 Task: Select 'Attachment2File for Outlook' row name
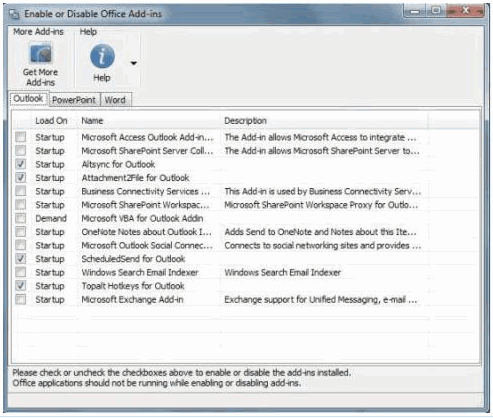pyautogui.click(x=135, y=178)
